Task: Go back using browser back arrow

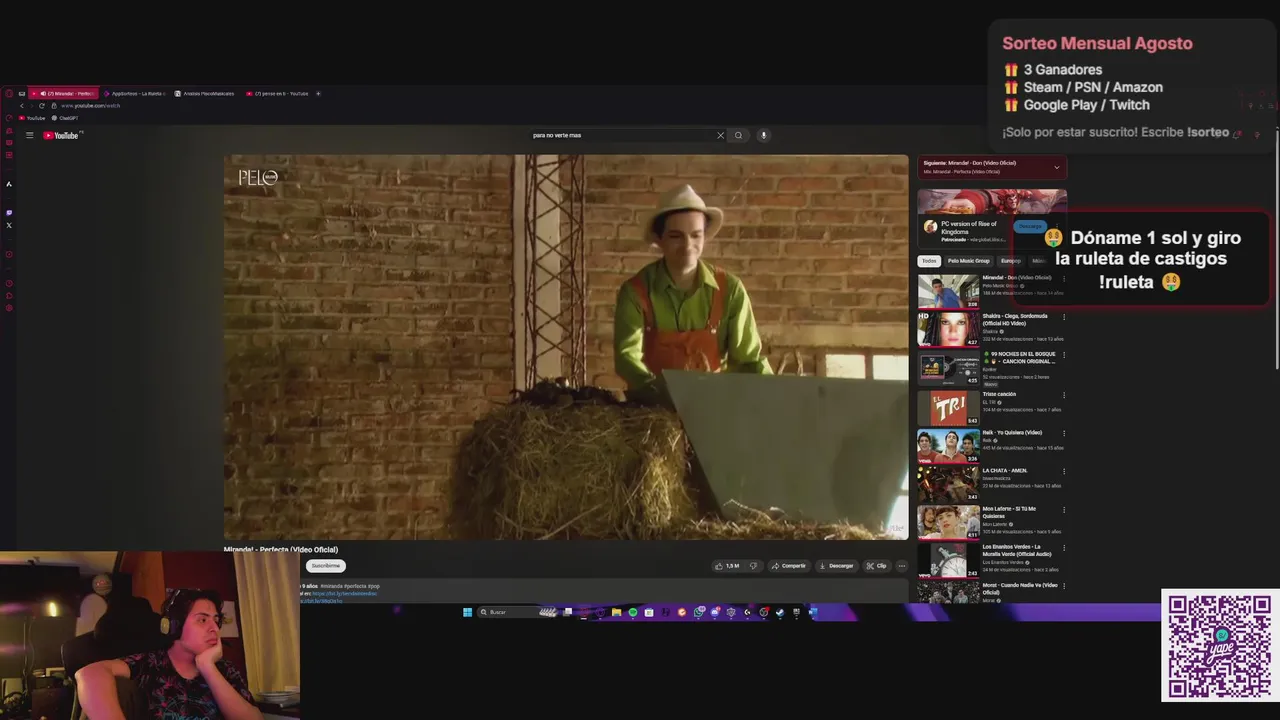Action: click(x=22, y=106)
